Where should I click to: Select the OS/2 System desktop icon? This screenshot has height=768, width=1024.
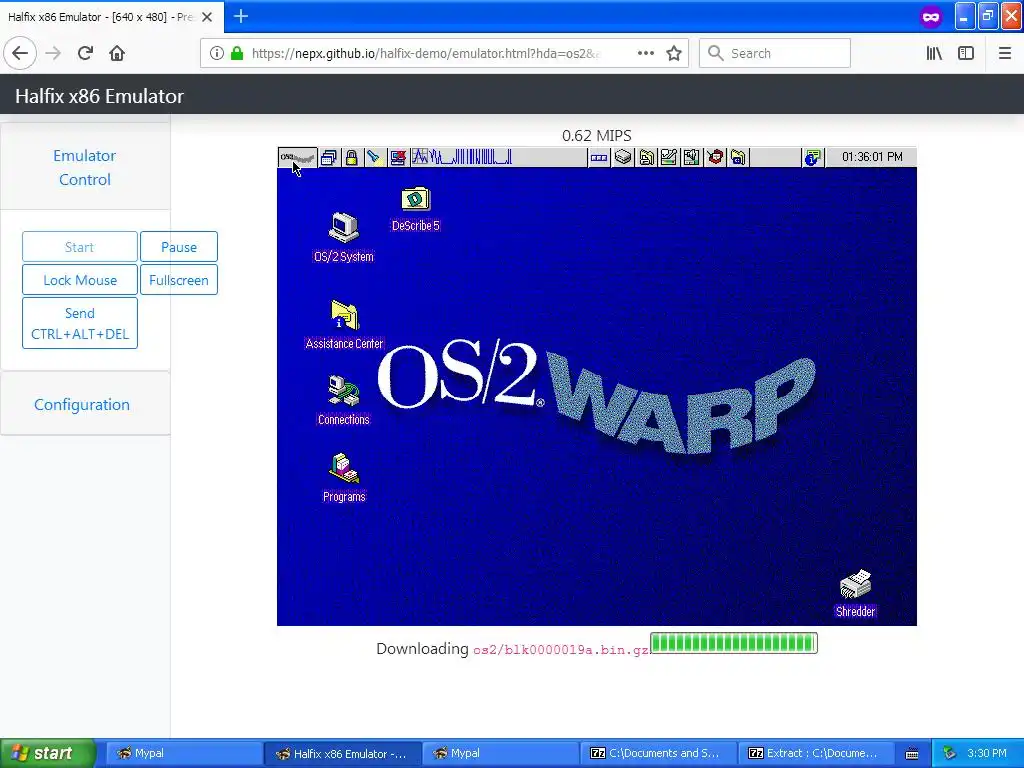[x=344, y=238]
